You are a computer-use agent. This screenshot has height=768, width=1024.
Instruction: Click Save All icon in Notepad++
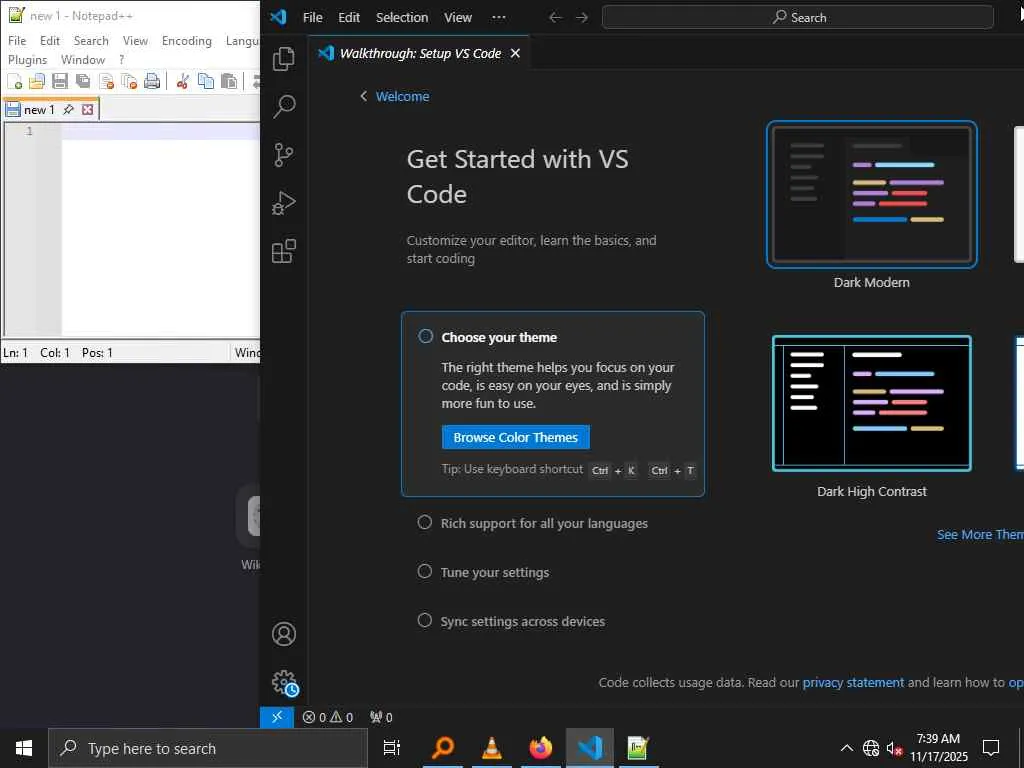click(x=83, y=81)
